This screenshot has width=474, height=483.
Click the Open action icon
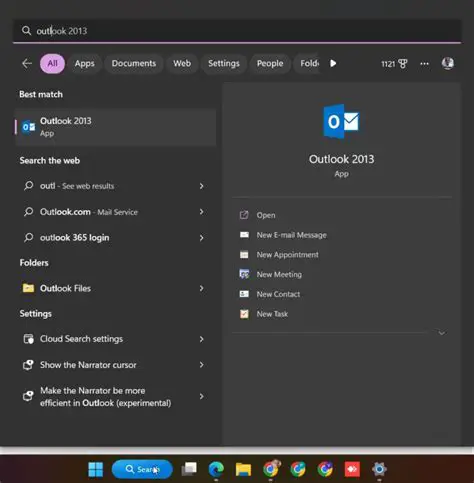pos(244,215)
